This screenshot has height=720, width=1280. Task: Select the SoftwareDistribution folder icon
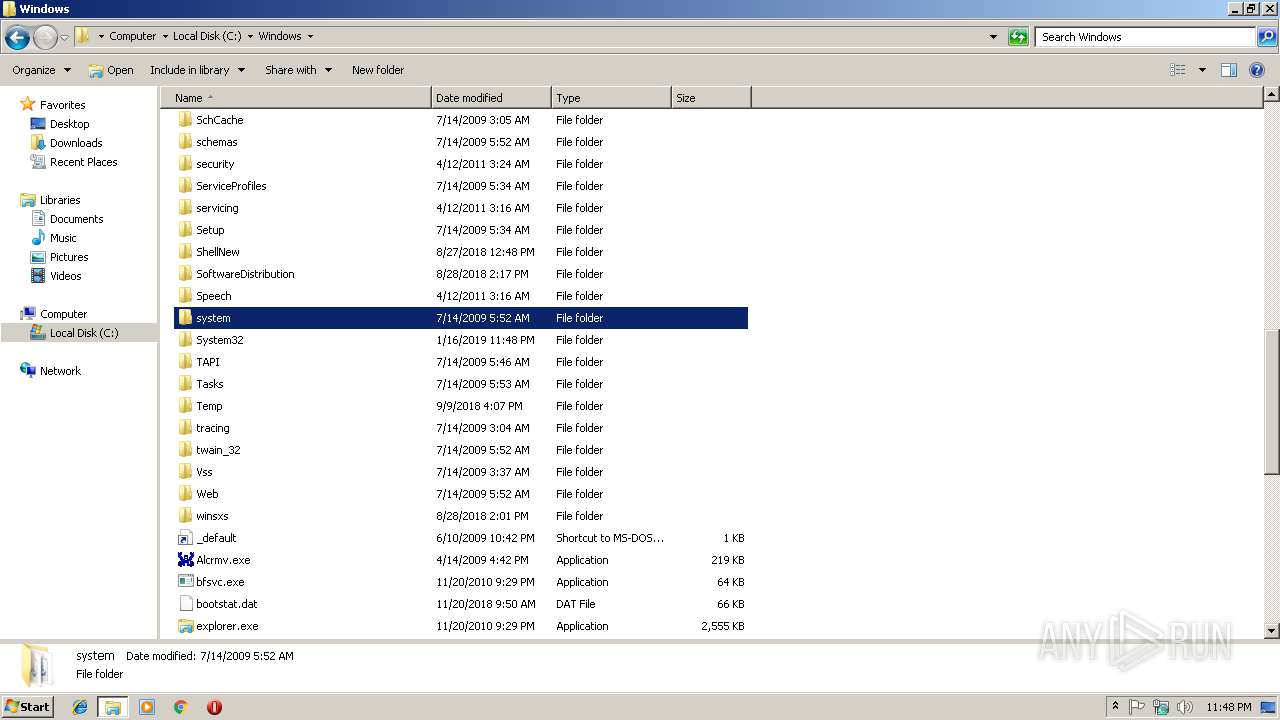pyautogui.click(x=185, y=274)
